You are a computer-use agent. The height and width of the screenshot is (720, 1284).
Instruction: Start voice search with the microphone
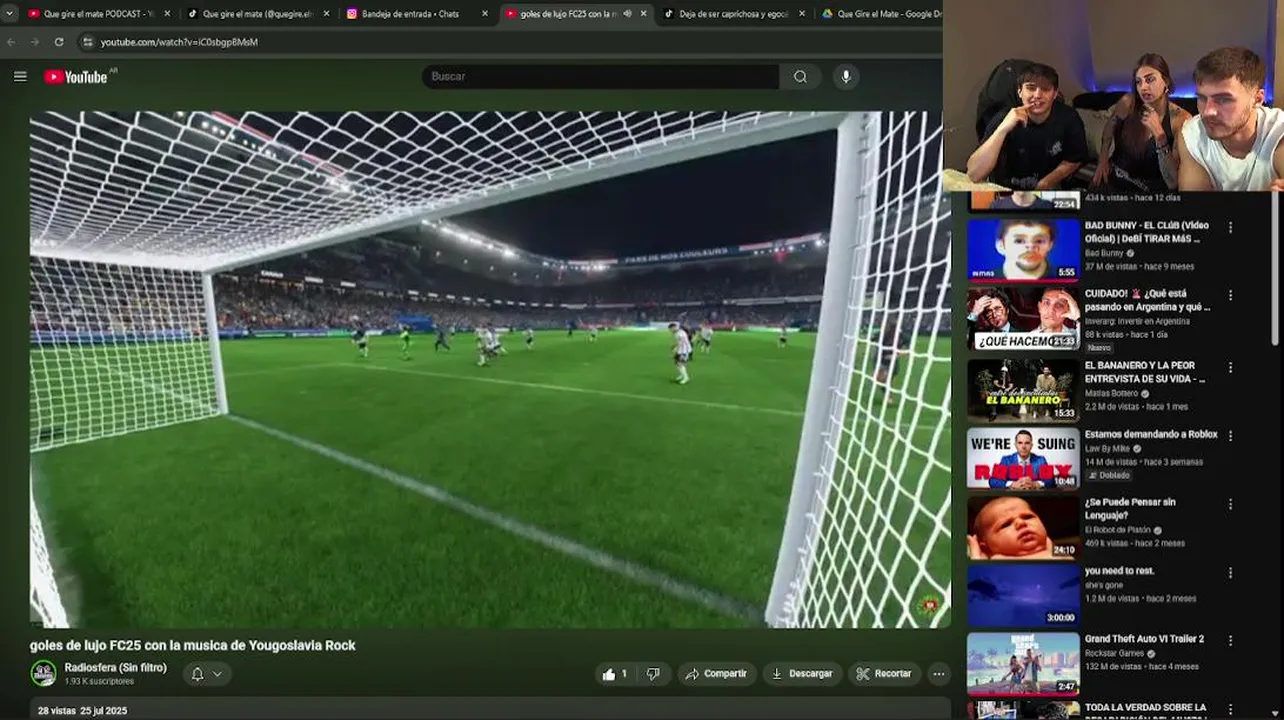(x=846, y=76)
